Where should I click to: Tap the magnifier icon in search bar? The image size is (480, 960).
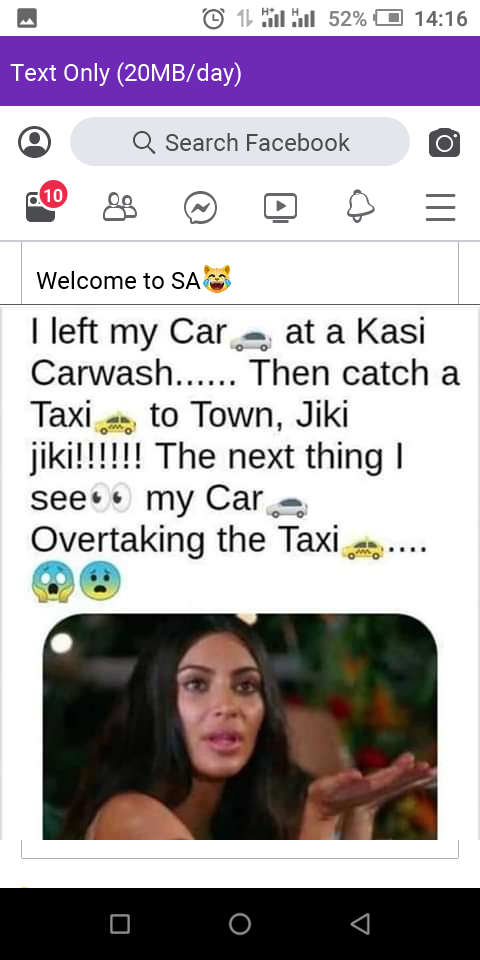click(x=144, y=142)
